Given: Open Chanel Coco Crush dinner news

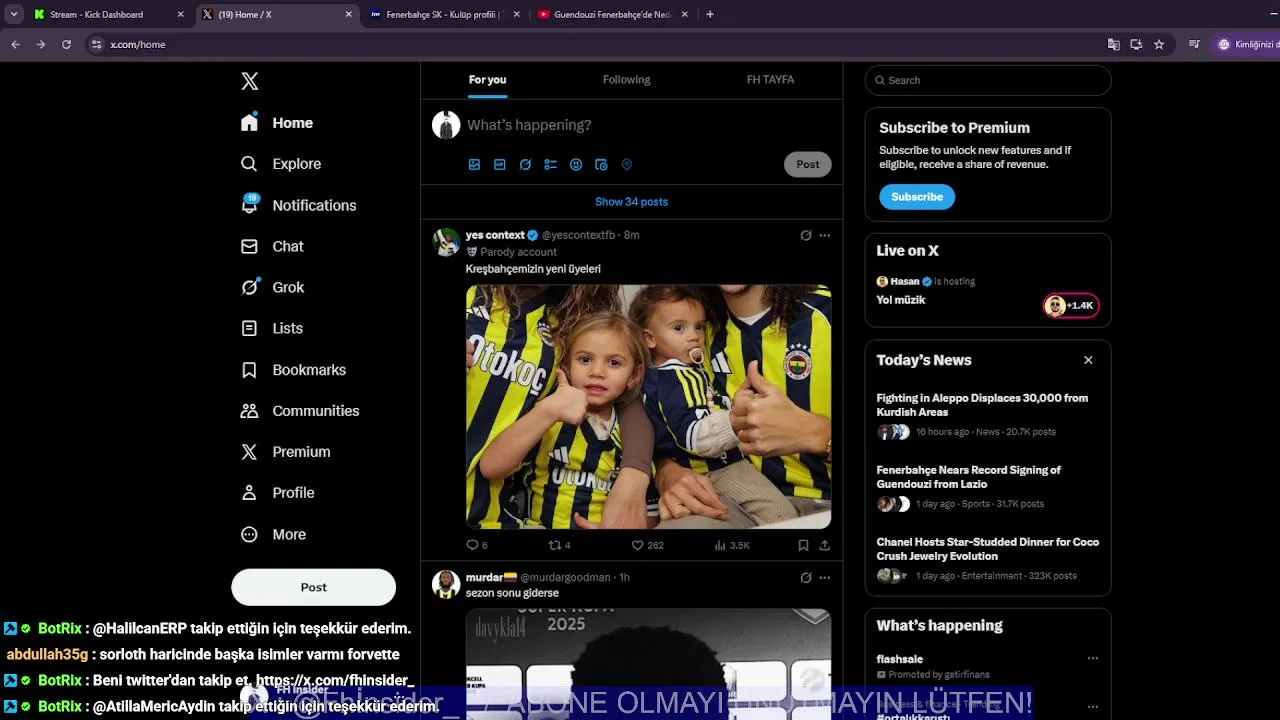Looking at the screenshot, I should pos(988,559).
